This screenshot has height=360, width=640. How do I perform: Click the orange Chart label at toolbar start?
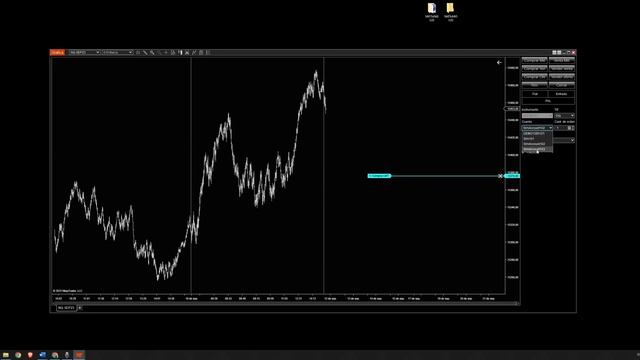pyautogui.click(x=57, y=52)
